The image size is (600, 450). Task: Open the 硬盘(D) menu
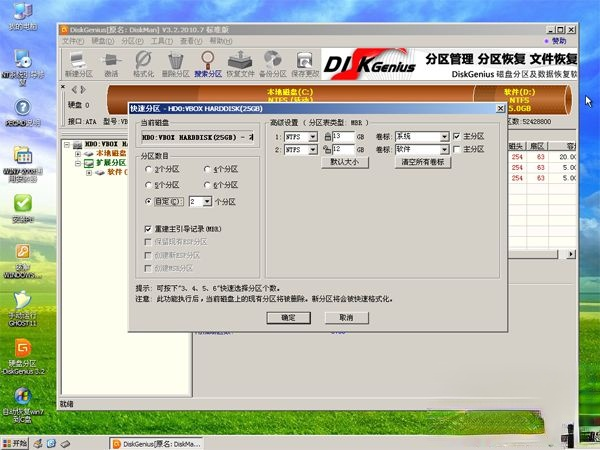click(103, 41)
